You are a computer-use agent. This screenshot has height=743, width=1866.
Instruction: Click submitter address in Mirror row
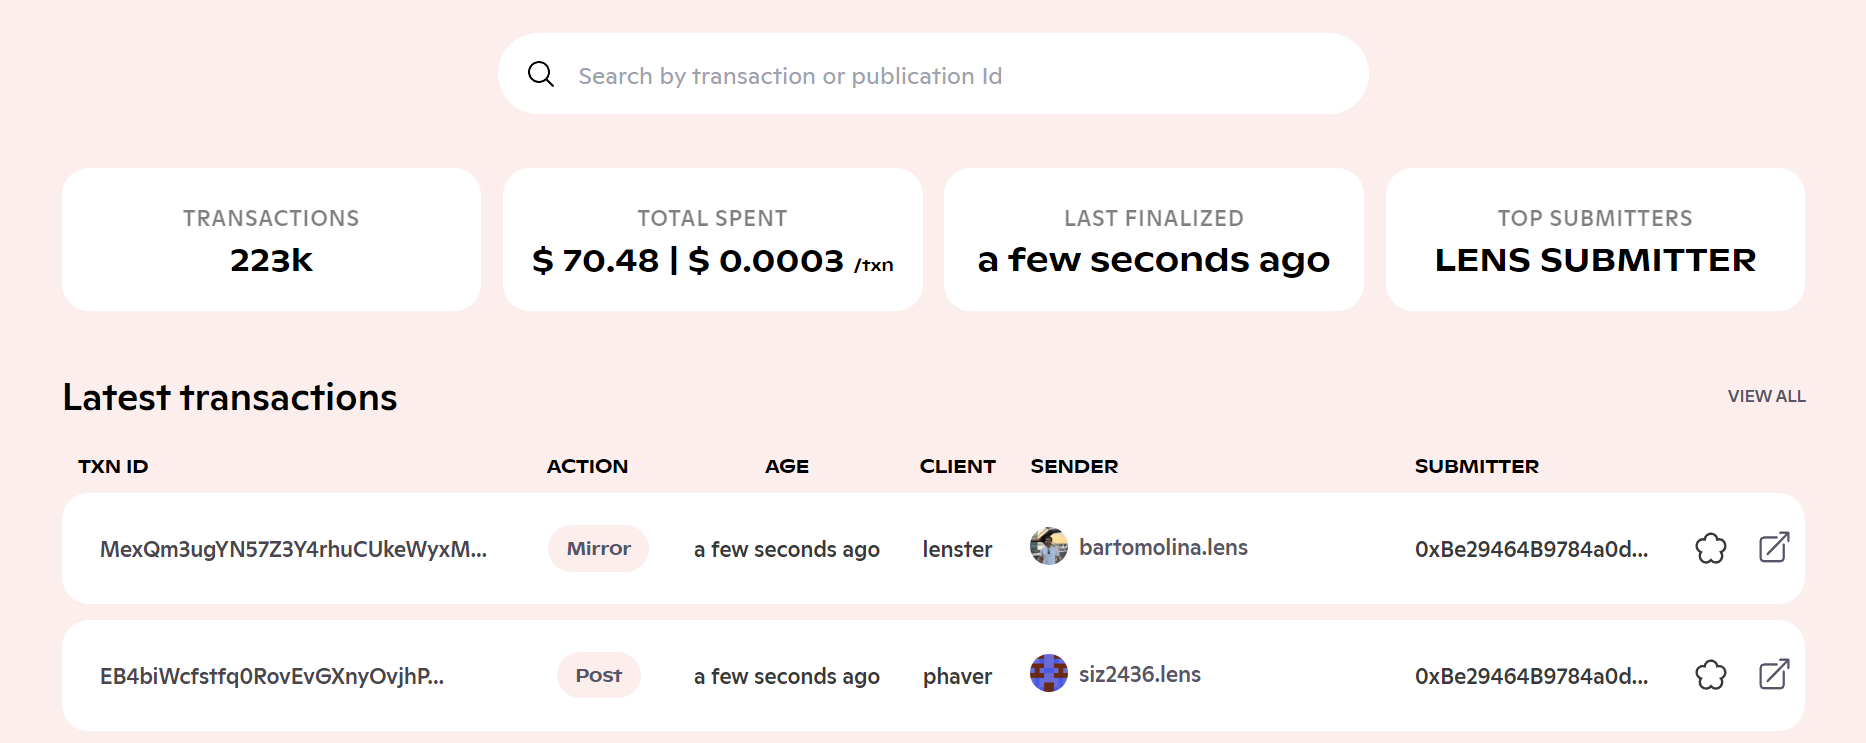(x=1531, y=549)
